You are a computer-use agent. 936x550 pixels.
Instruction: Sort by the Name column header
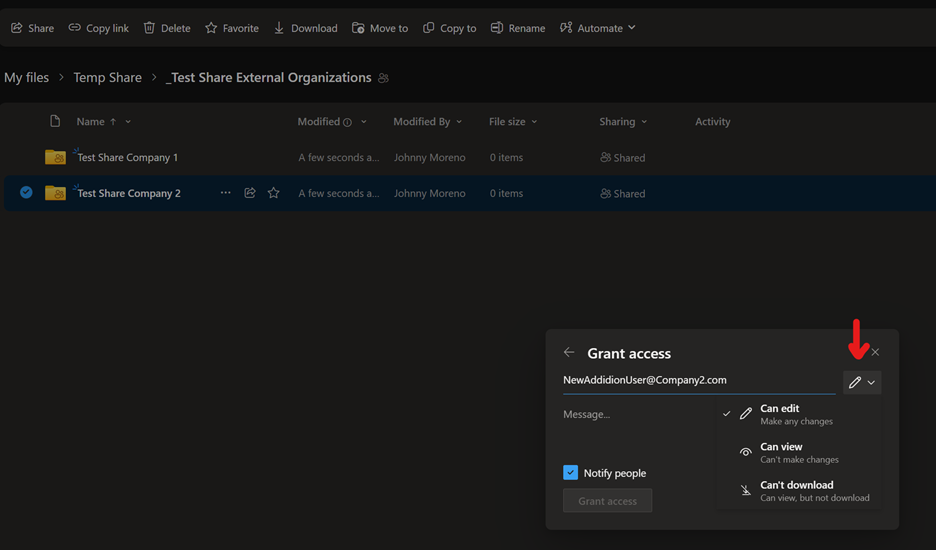90,122
